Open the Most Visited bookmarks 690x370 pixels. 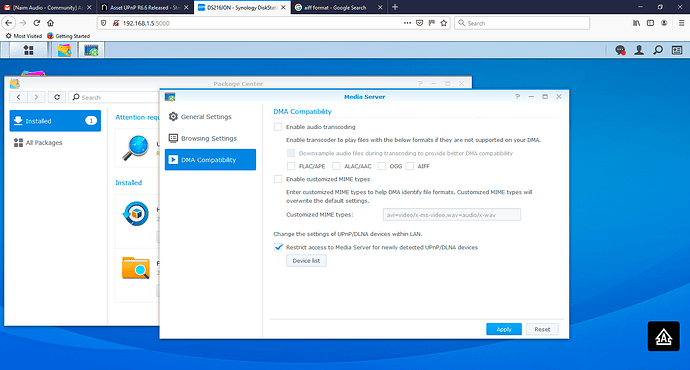pyautogui.click(x=24, y=36)
